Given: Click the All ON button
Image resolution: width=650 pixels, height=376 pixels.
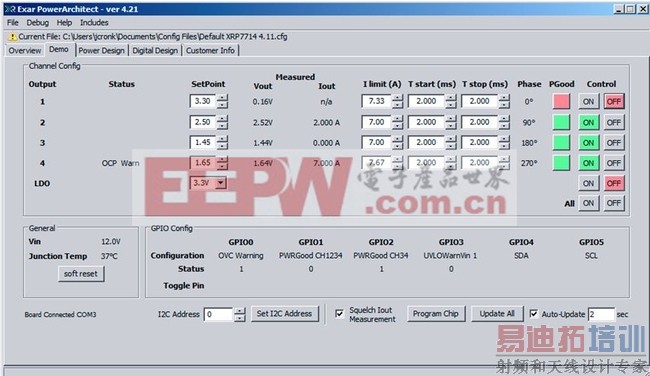Looking at the screenshot, I should (589, 203).
